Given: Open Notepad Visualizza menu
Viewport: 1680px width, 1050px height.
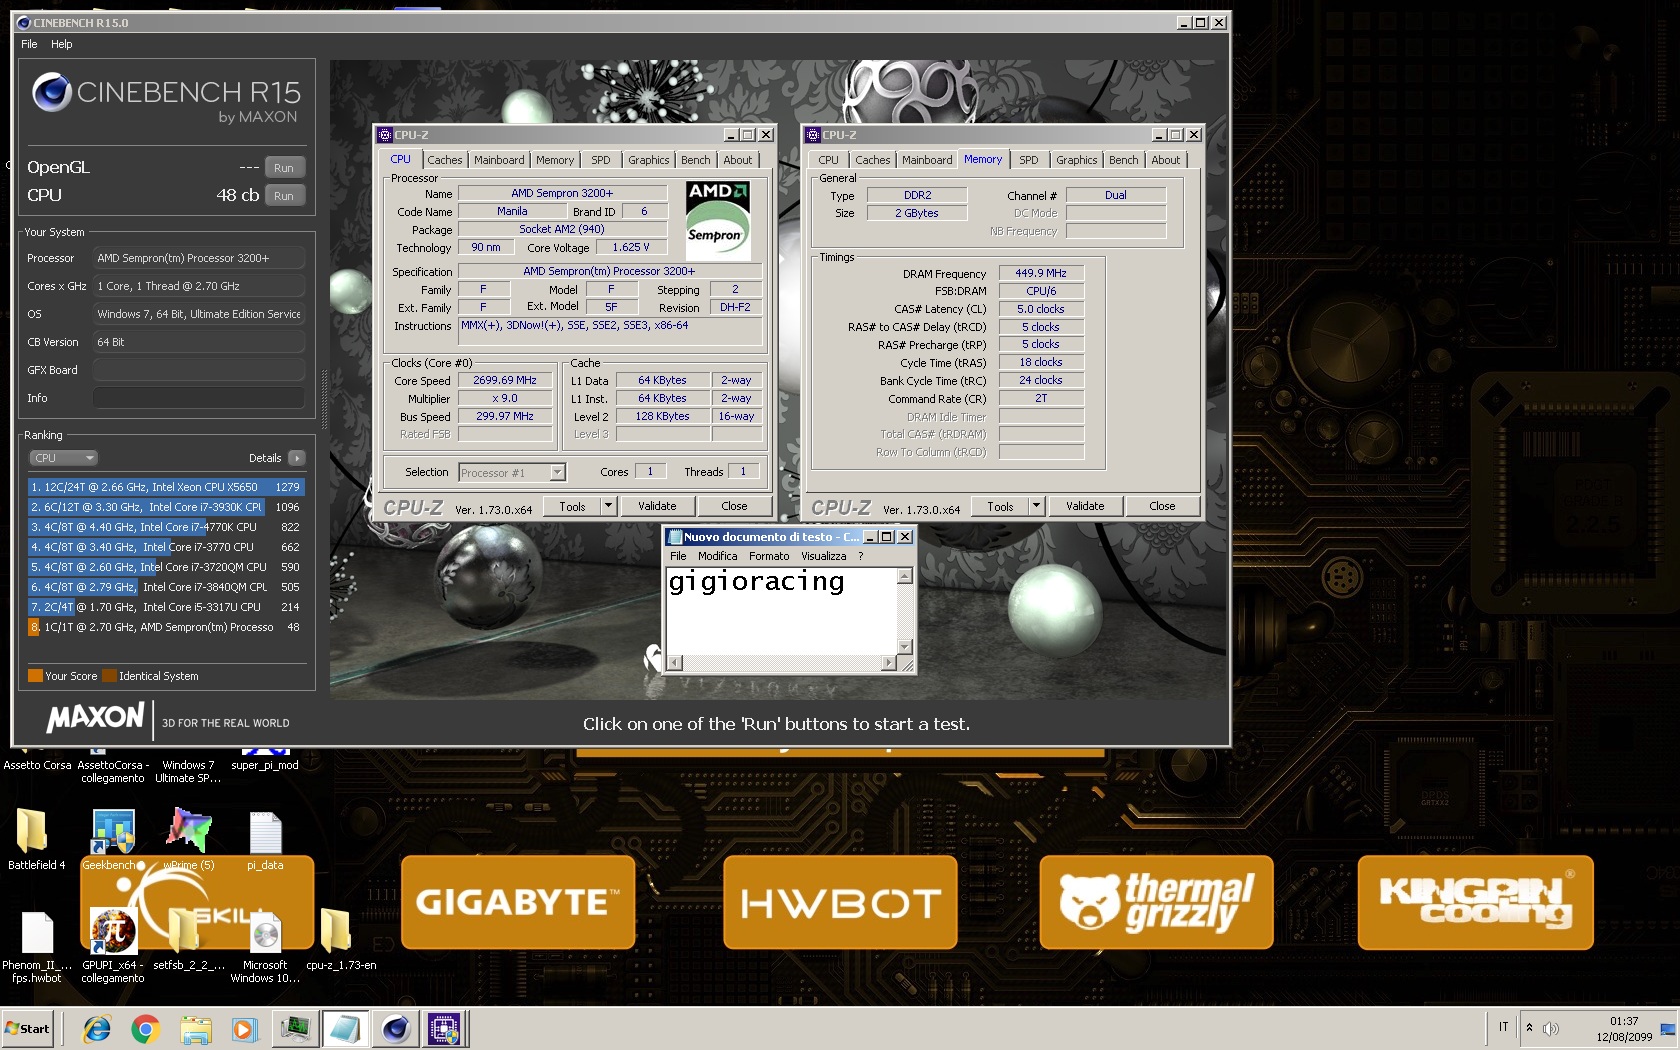Looking at the screenshot, I should 824,556.
